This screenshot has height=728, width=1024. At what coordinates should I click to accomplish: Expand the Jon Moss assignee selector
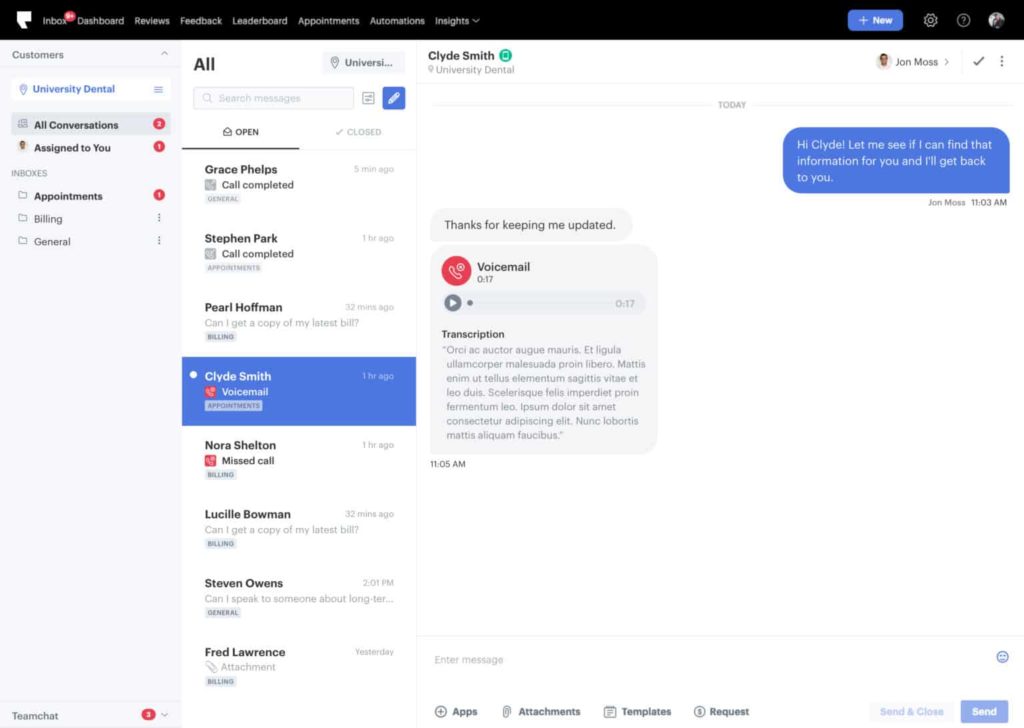(912, 62)
